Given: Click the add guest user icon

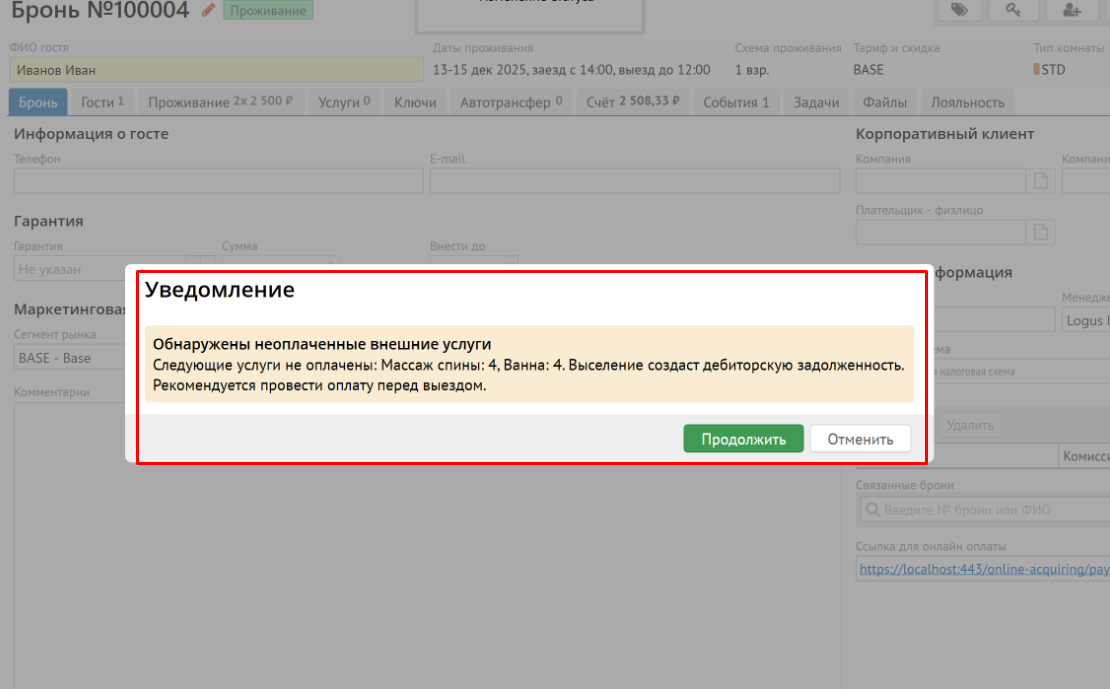Looking at the screenshot, I should coord(1072,10).
